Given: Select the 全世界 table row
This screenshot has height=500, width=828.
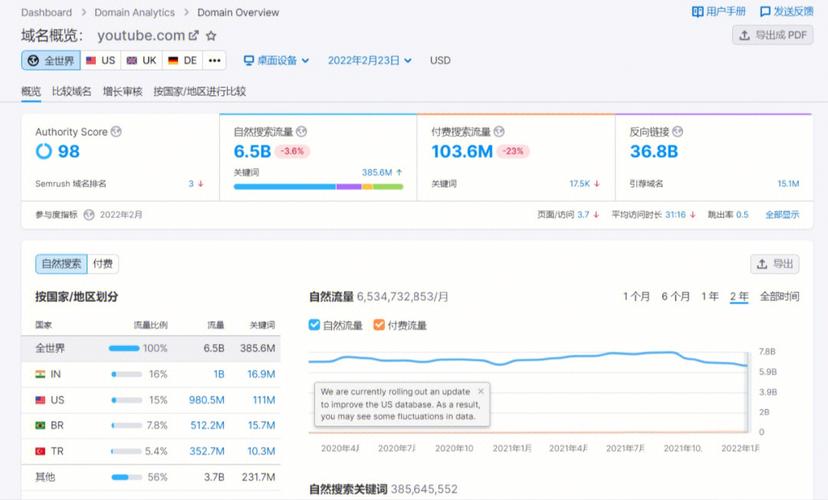Looking at the screenshot, I should 150,348.
